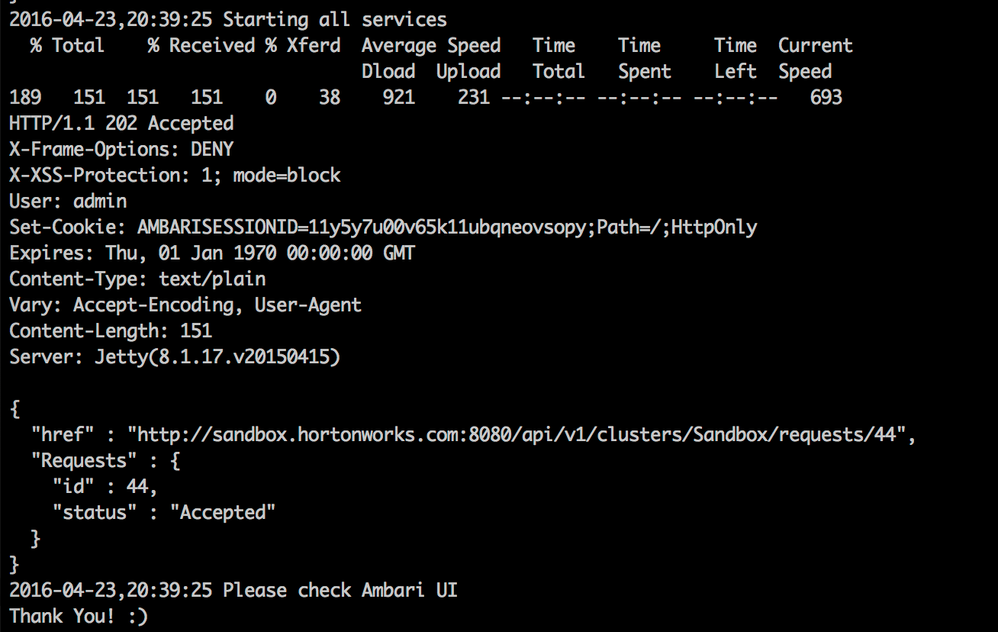Click the Content-Length: 151 line

point(110,331)
